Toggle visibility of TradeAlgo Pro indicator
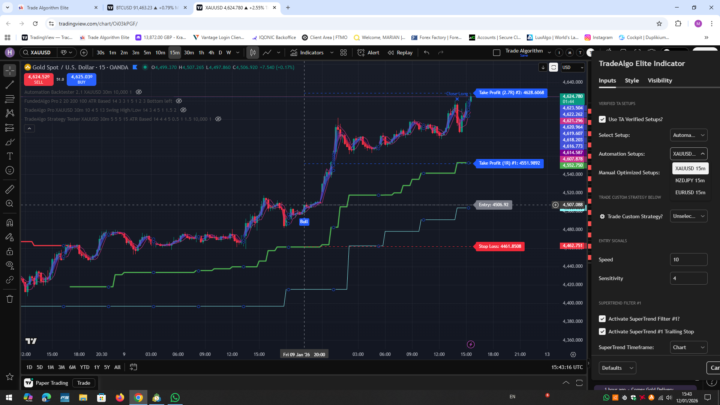The height and width of the screenshot is (405, 720). click(183, 110)
